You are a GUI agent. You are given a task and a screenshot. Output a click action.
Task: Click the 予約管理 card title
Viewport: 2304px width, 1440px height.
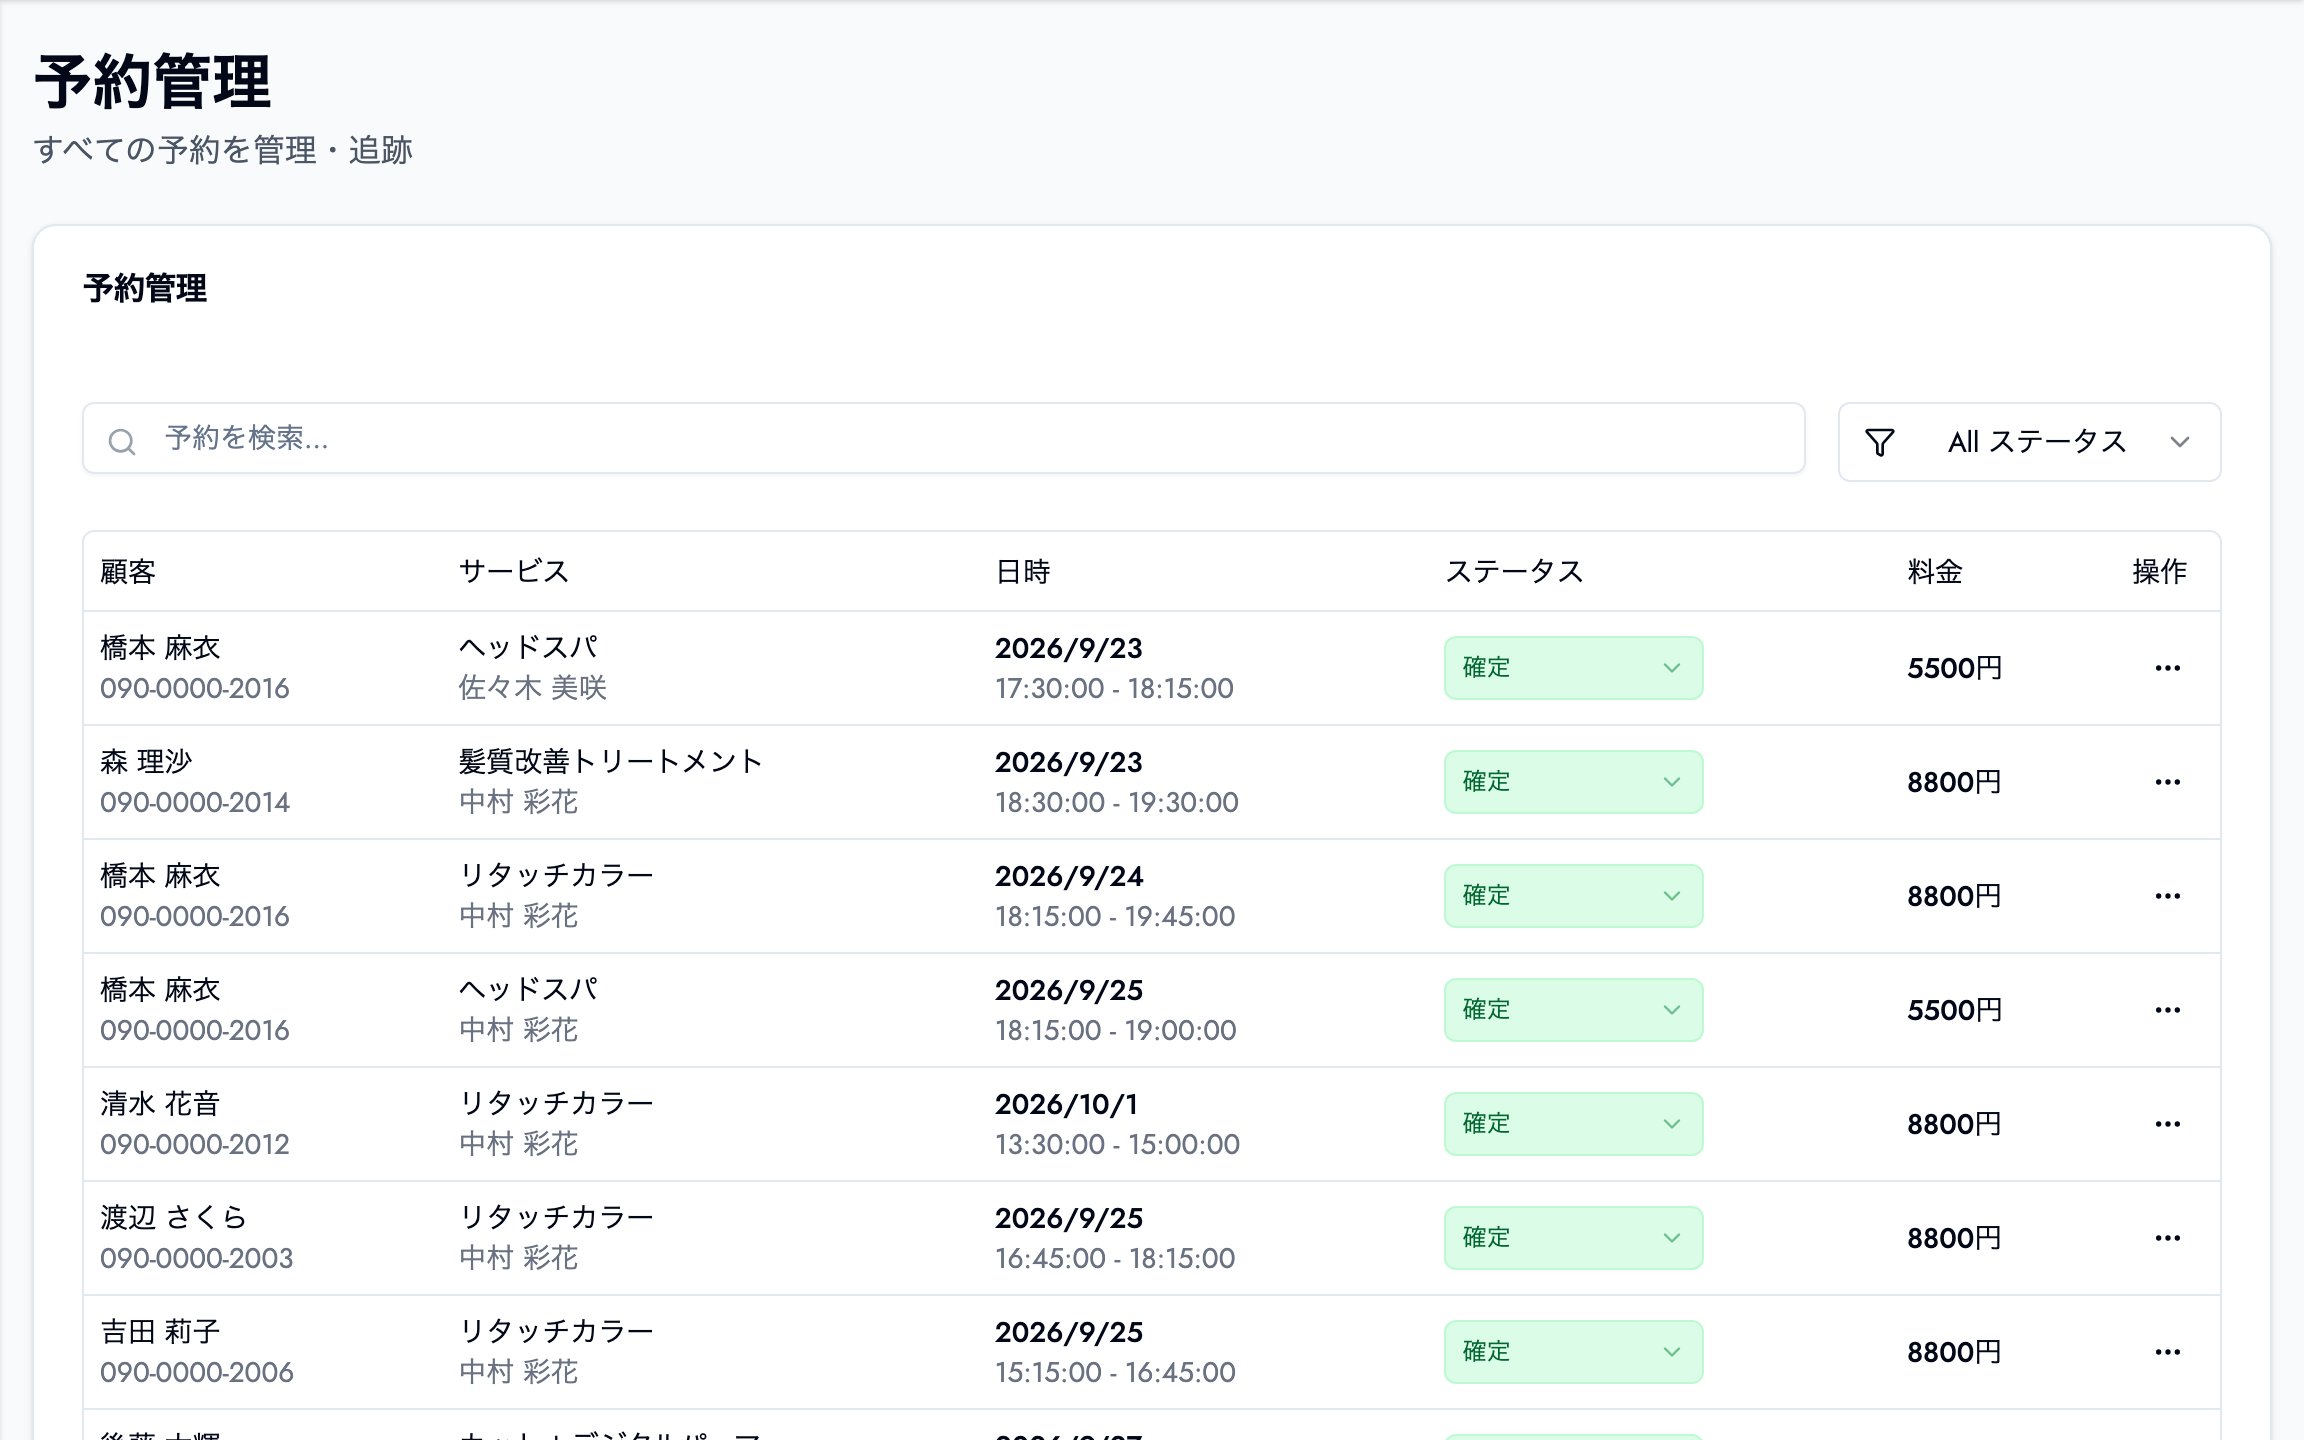[145, 289]
